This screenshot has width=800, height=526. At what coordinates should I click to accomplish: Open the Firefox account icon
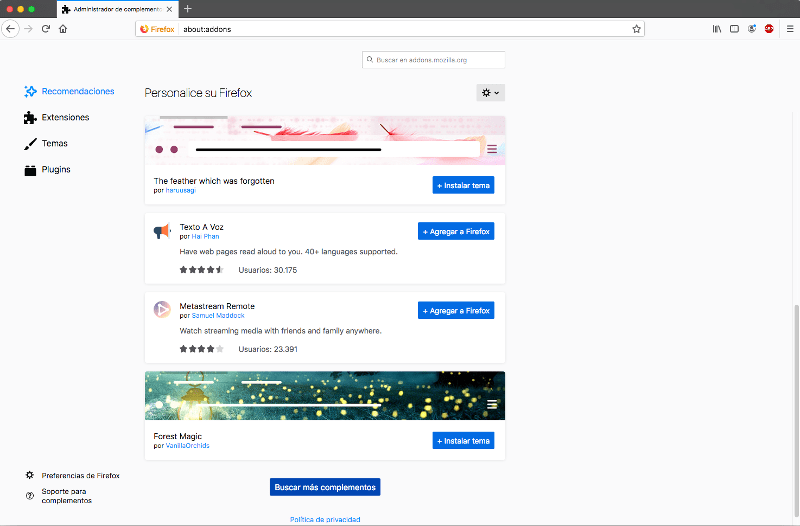752,29
